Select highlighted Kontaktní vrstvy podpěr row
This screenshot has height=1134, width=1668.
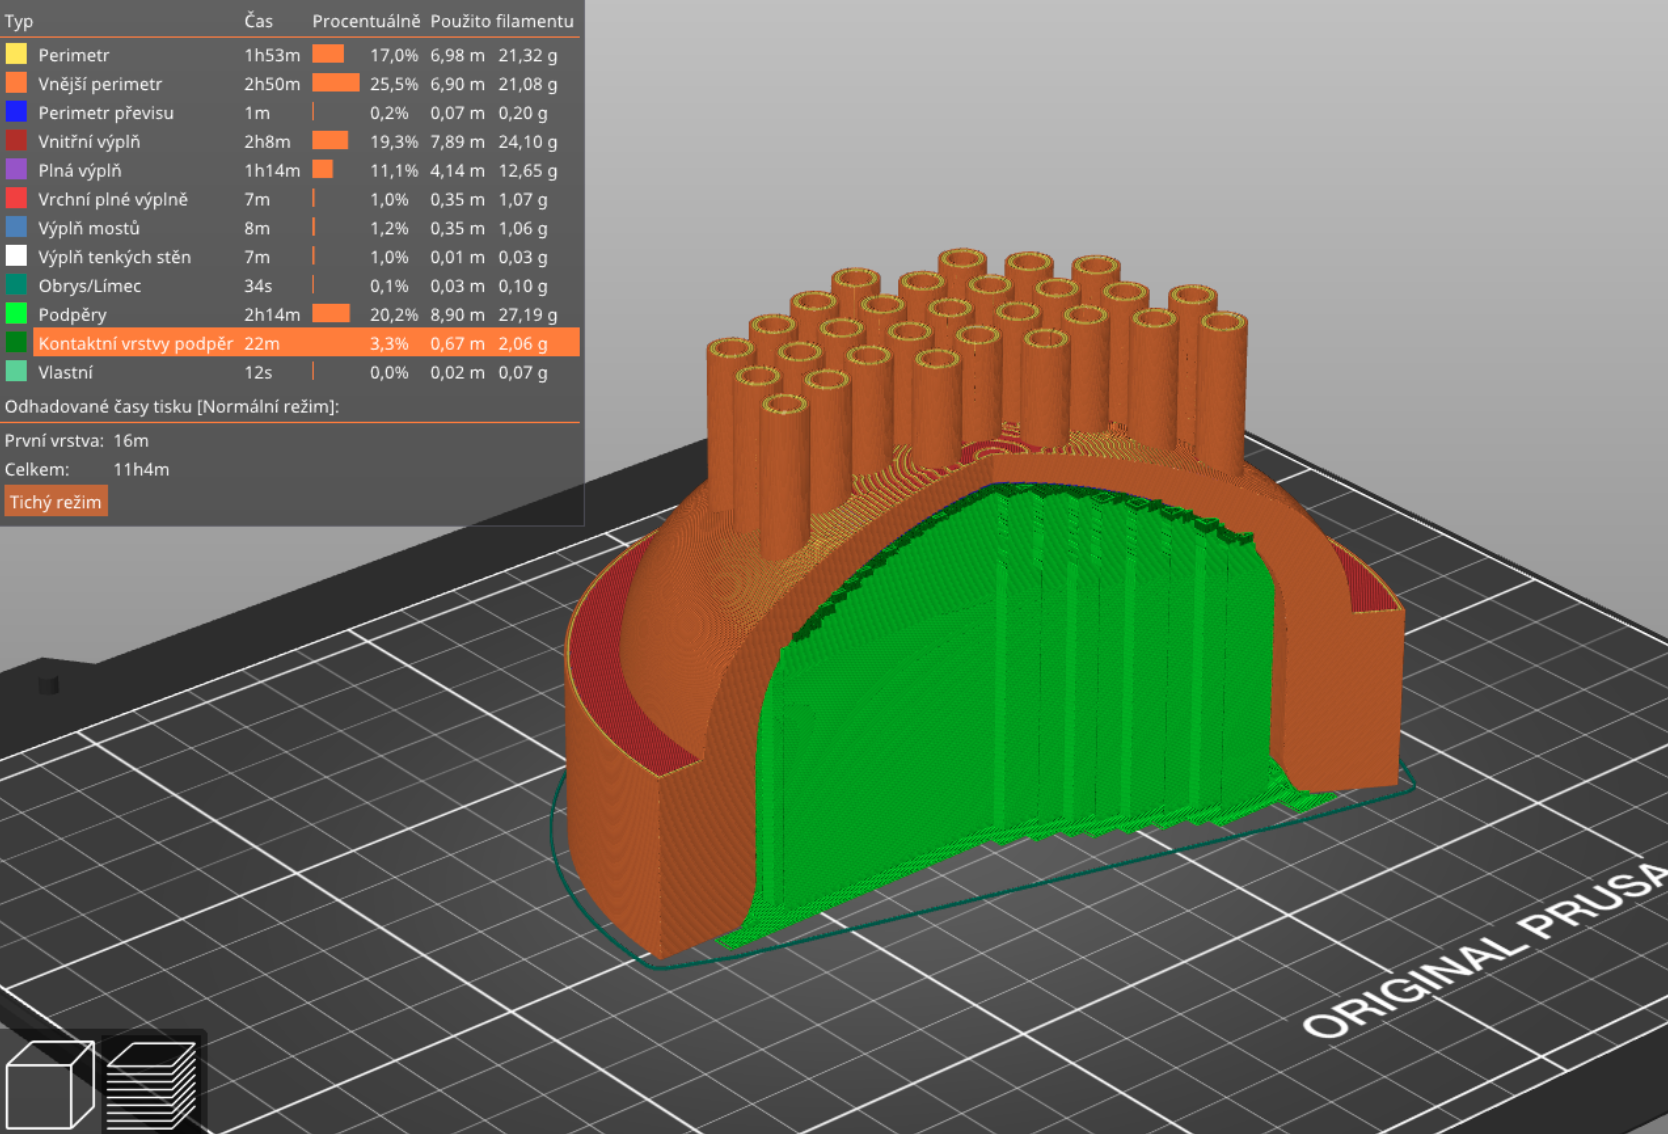307,343
